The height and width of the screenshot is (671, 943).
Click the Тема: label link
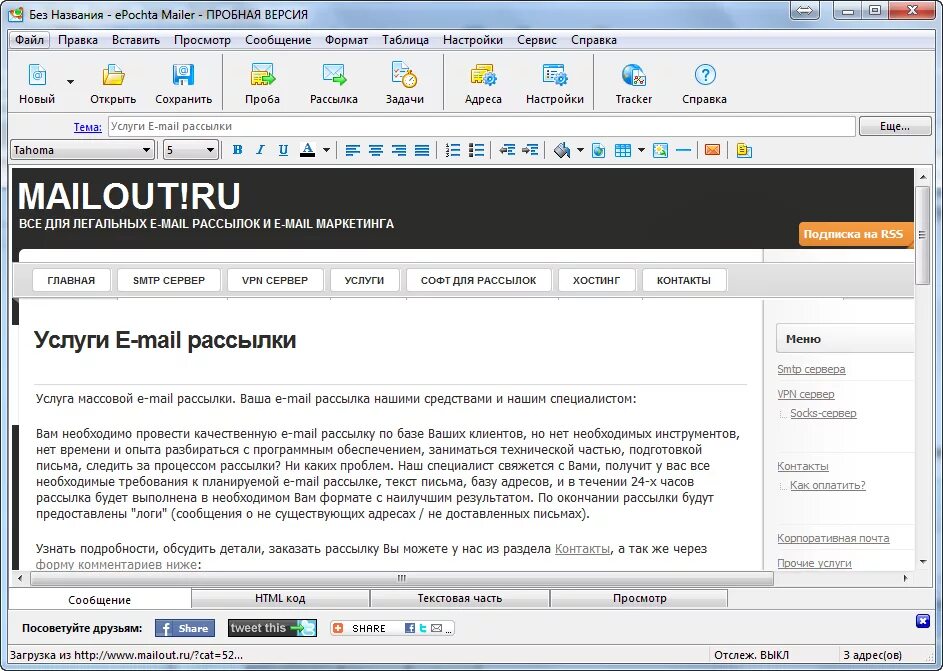pyautogui.click(x=88, y=127)
